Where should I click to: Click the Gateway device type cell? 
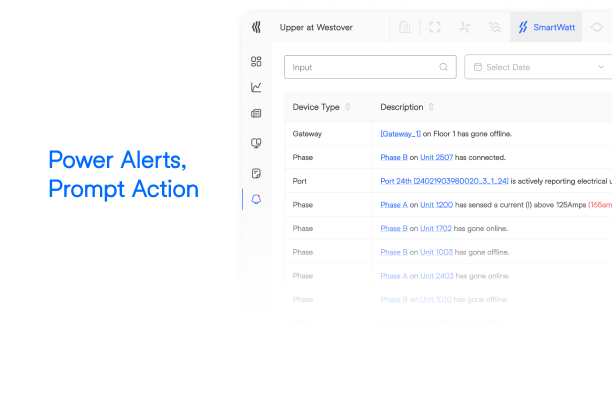(x=328, y=134)
